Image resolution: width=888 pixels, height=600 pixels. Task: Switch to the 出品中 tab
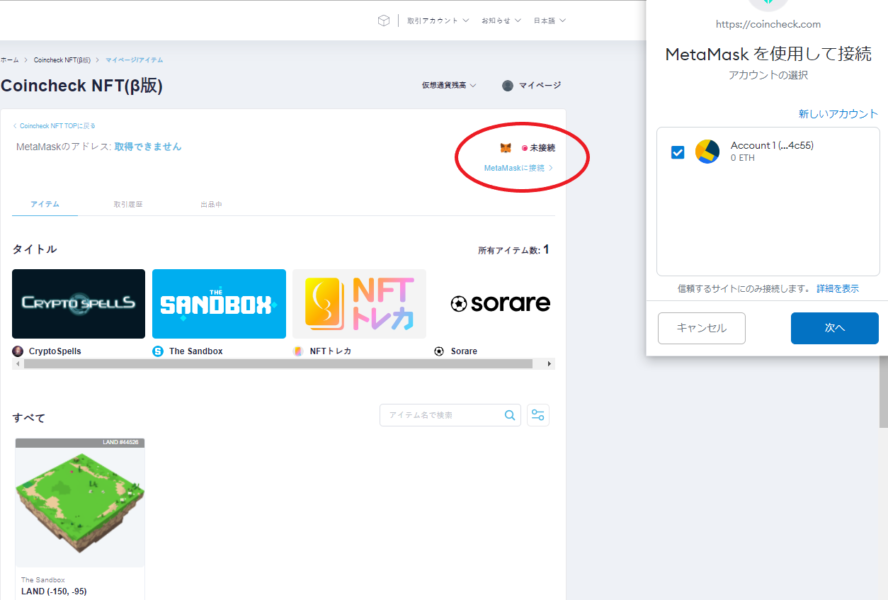pyautogui.click(x=211, y=204)
